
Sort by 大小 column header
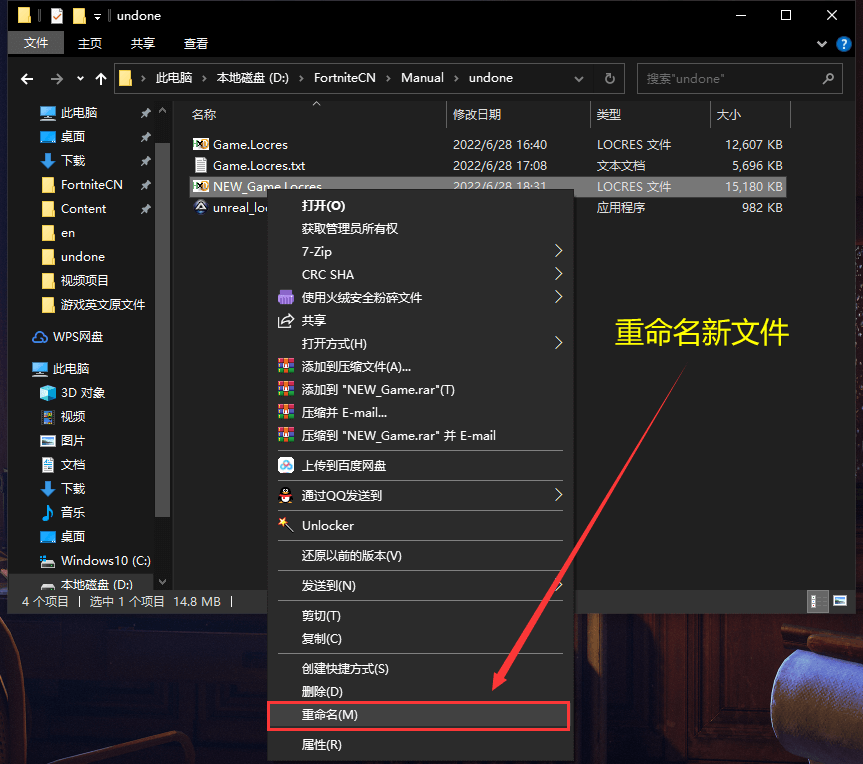(x=750, y=114)
